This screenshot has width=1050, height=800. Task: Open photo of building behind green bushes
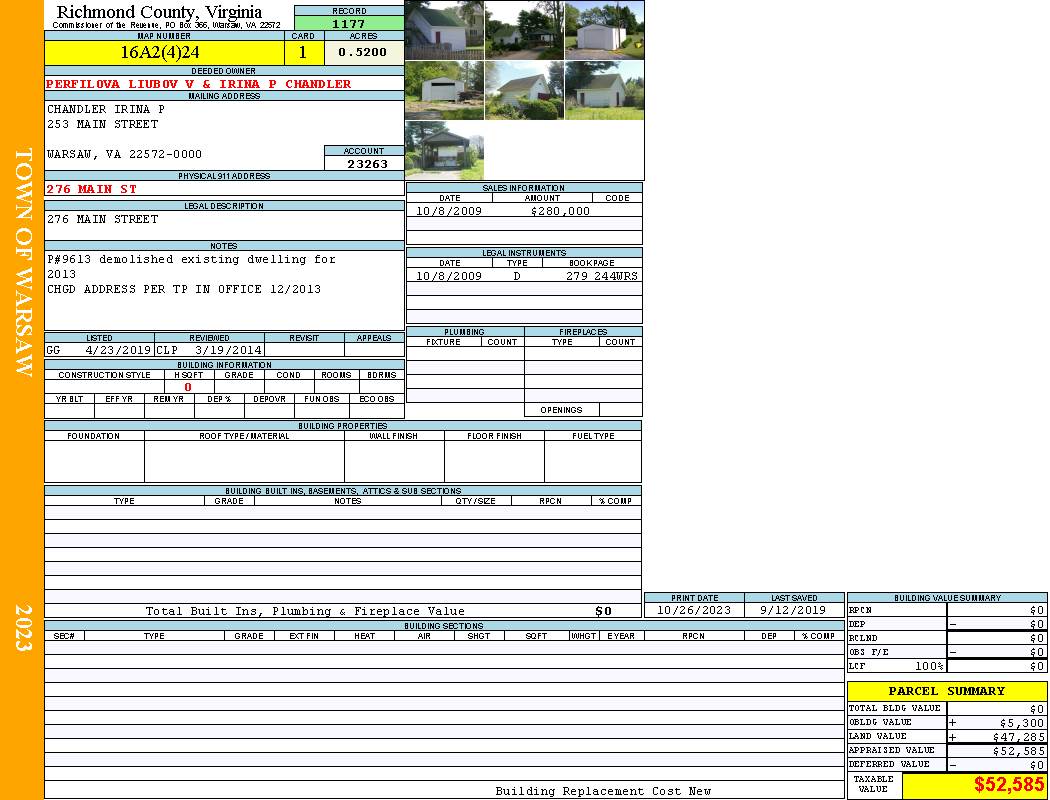[x=524, y=90]
